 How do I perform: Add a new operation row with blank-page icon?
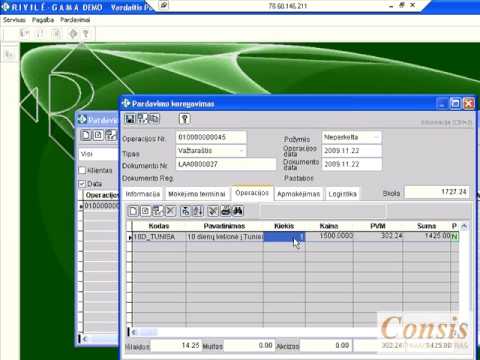click(x=133, y=211)
